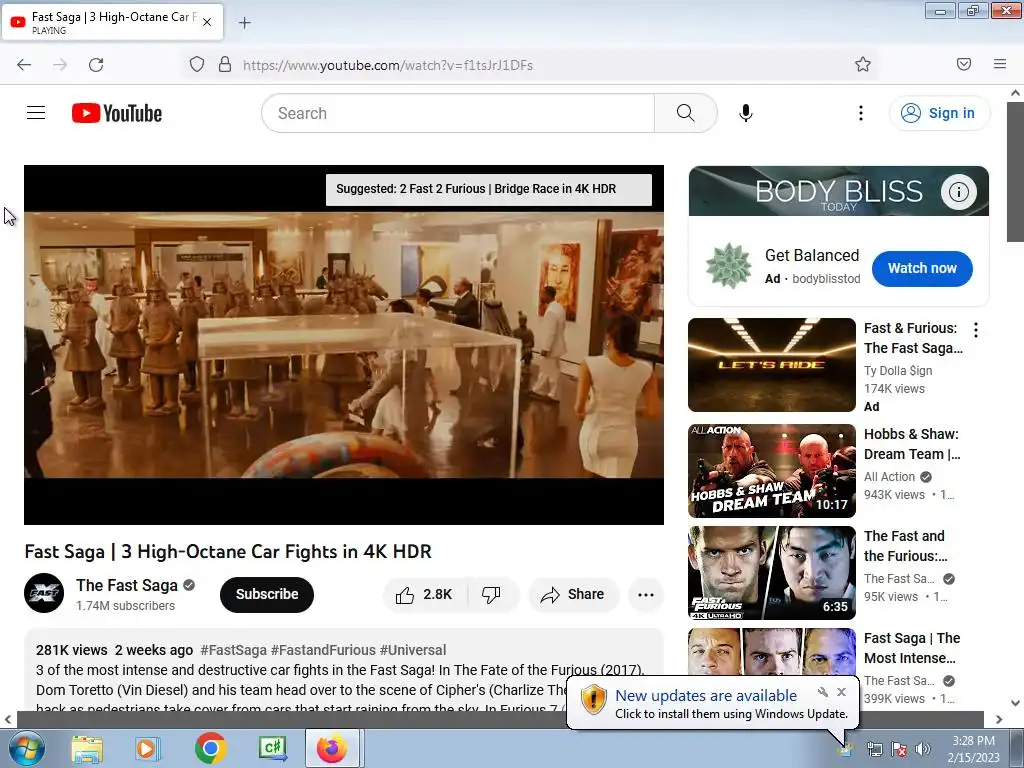Click the search magnifier button
Screen dimensions: 1024x768
pos(686,113)
